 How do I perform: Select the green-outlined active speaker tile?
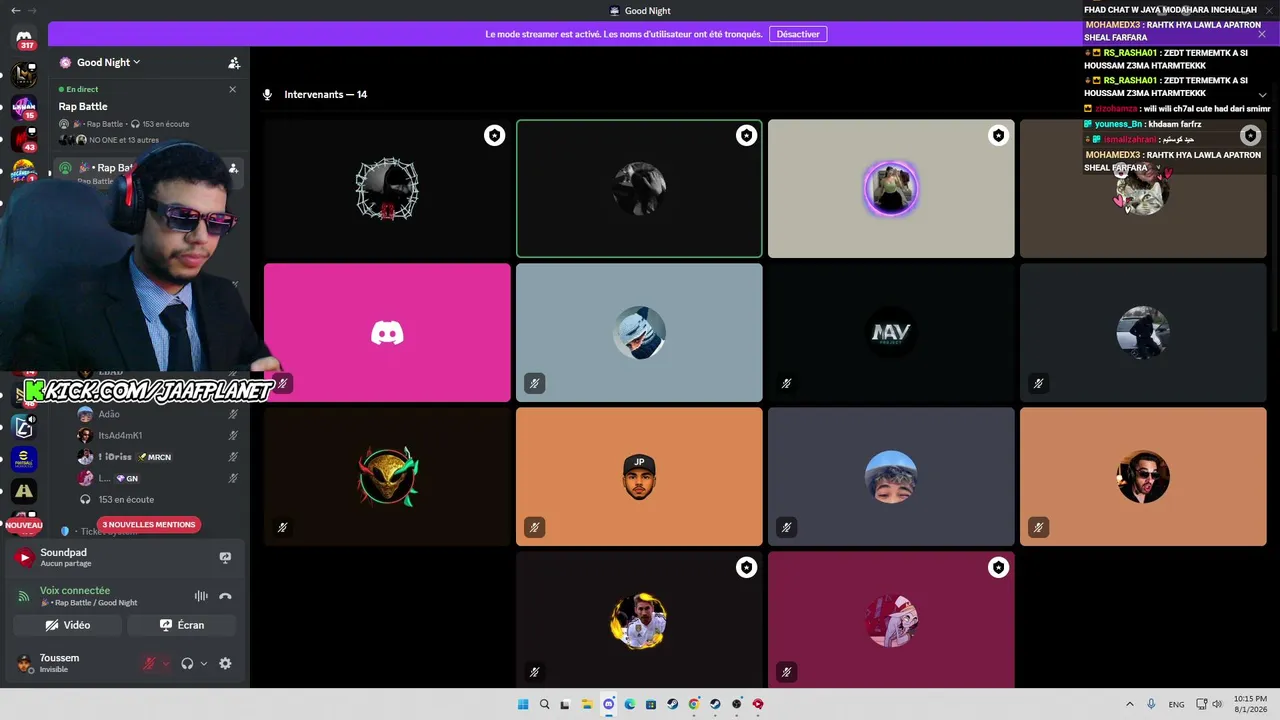639,189
